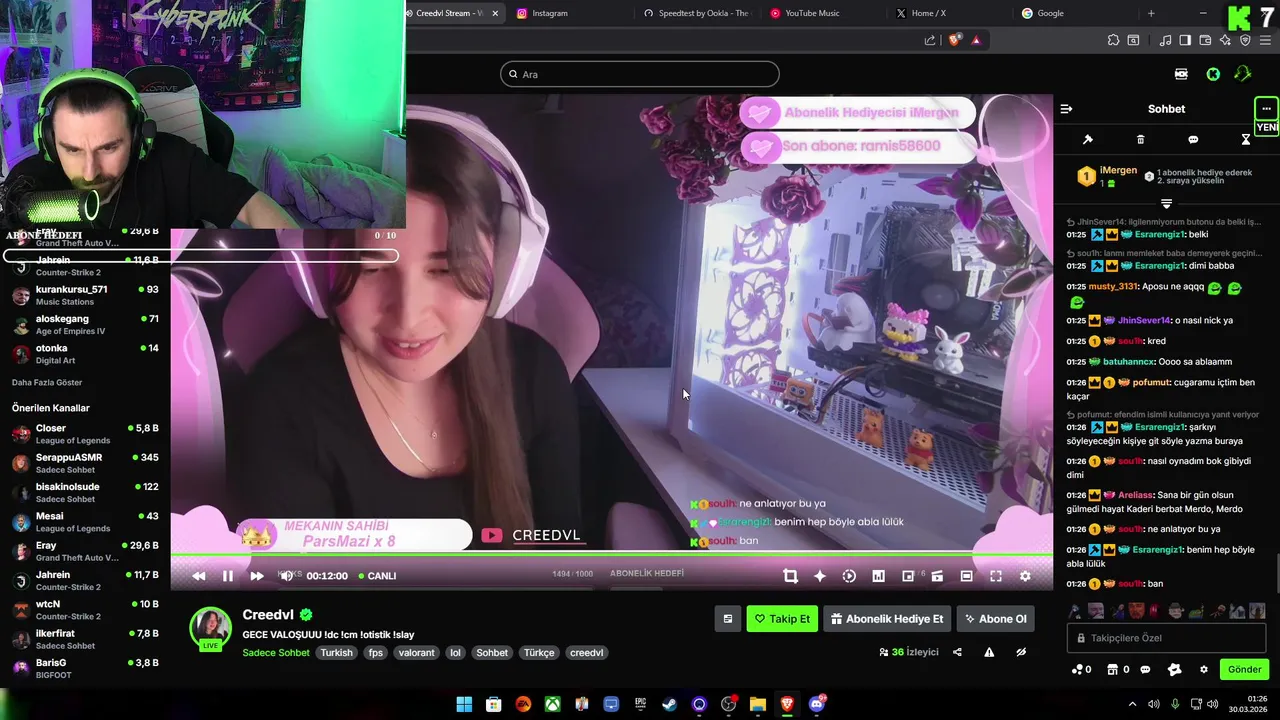1280x720 pixels.
Task: Expand leaderboard arrow under iMergen
Action: click(1166, 203)
